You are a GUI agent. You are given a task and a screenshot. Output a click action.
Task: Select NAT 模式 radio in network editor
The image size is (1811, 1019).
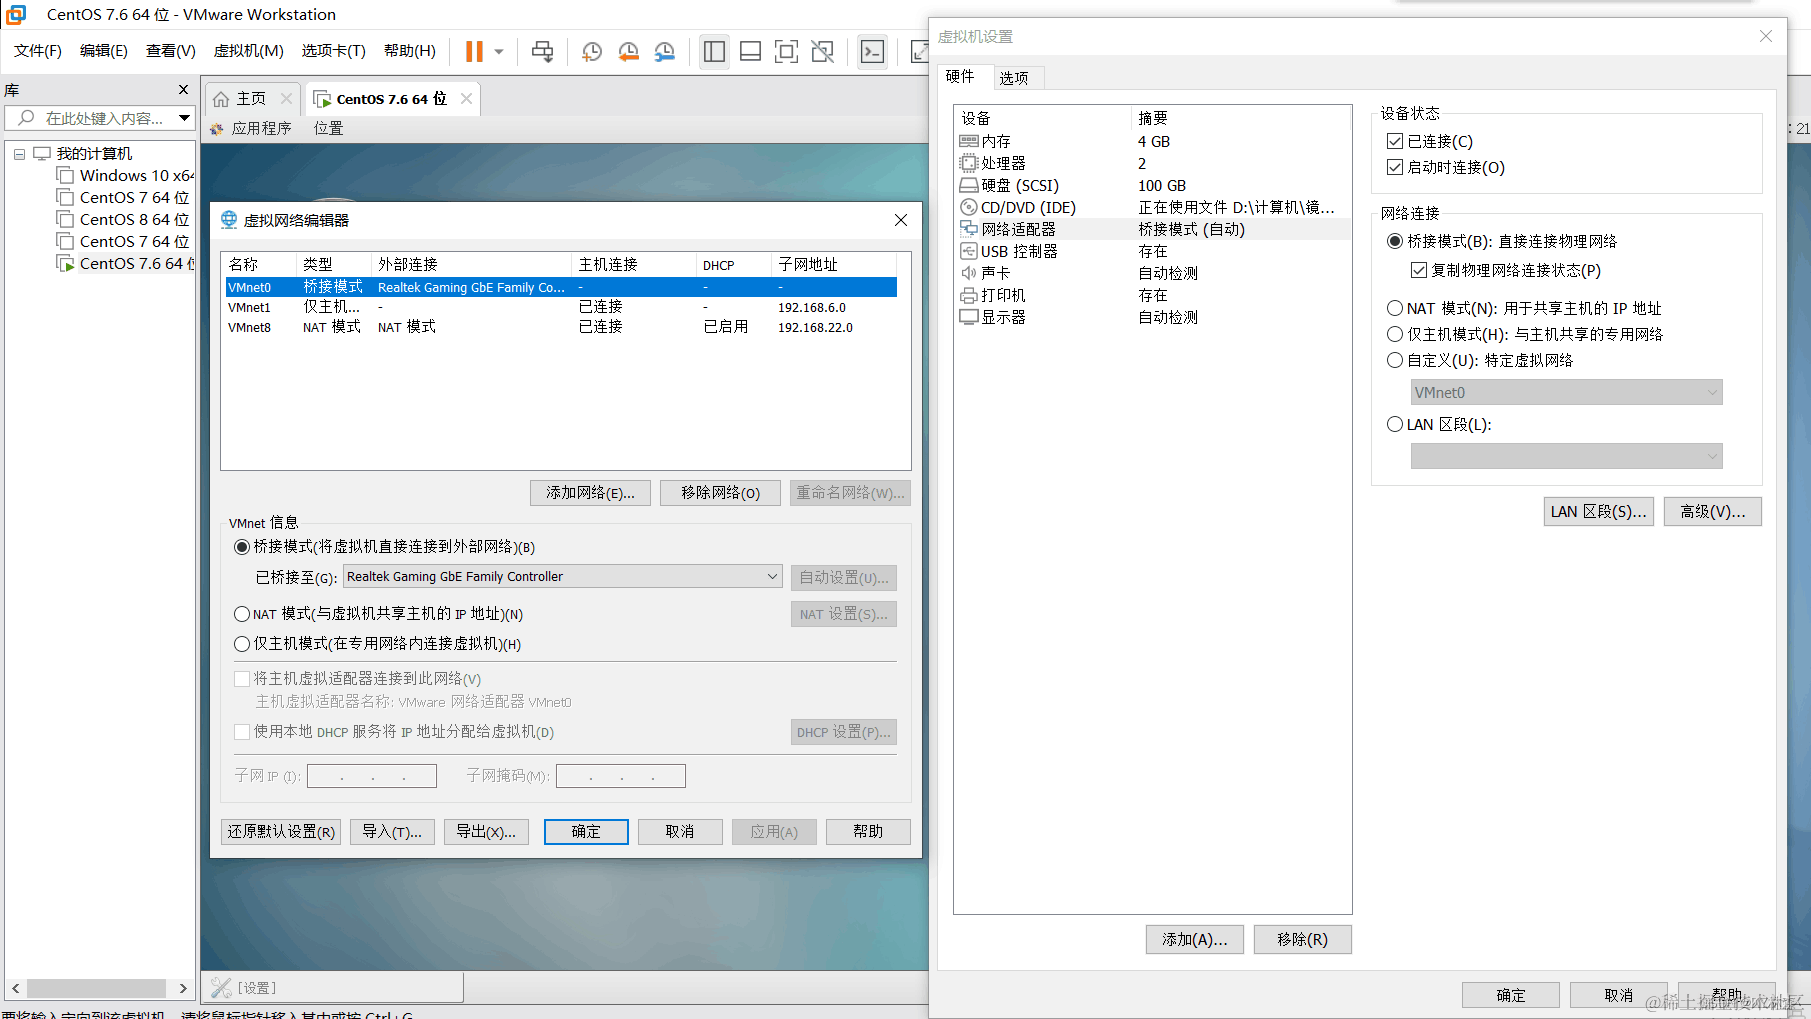coord(242,614)
